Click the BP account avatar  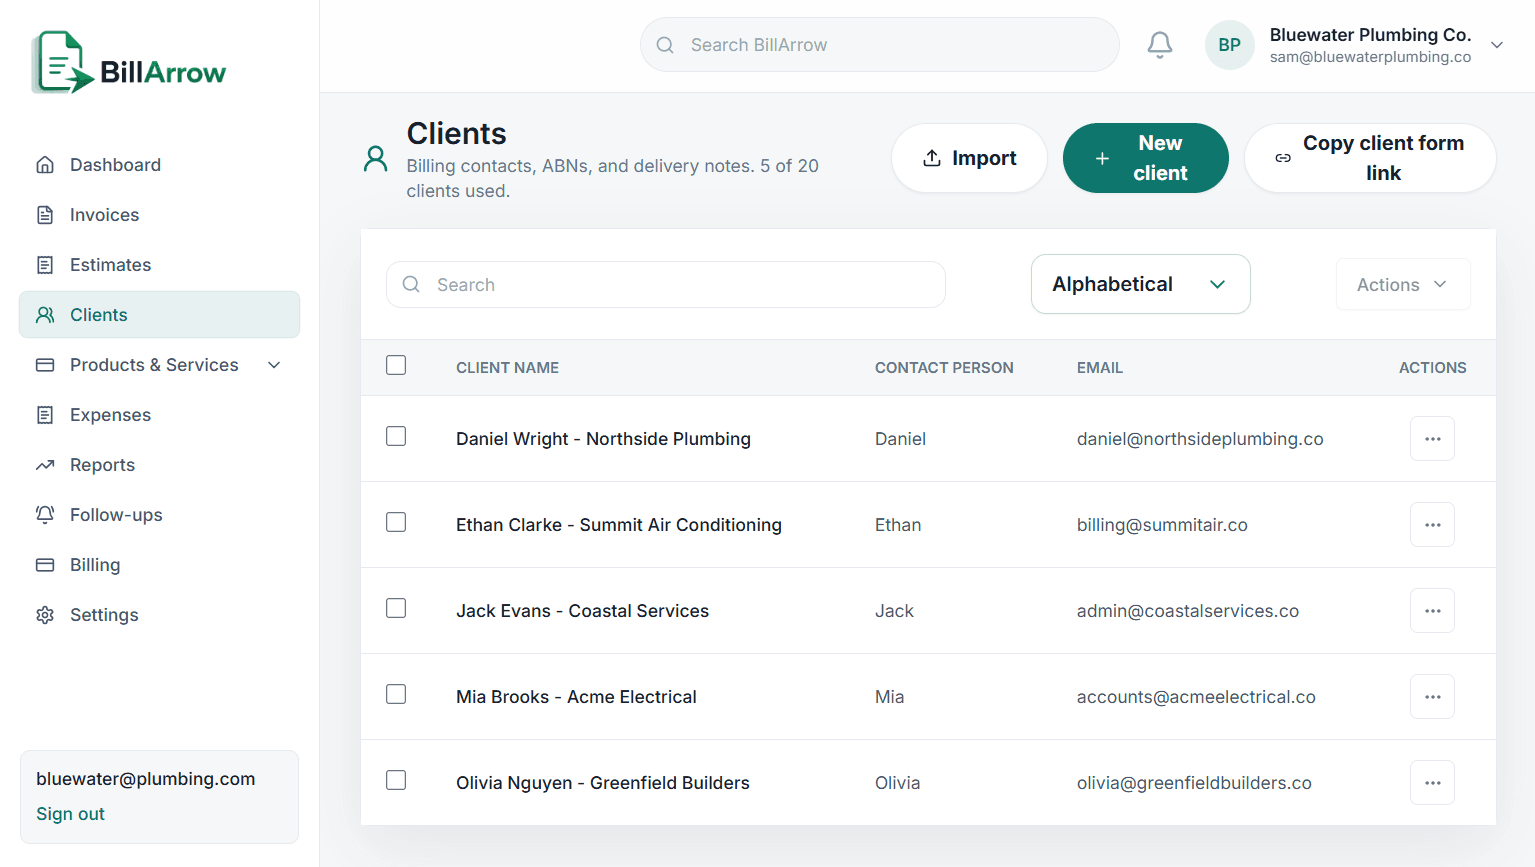(x=1229, y=45)
